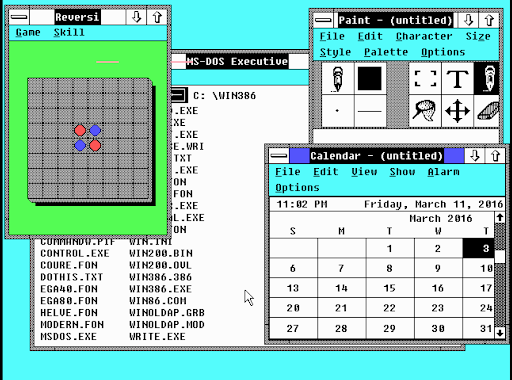The height and width of the screenshot is (380, 512).
Task: Click the MS-DOS Executive title bar
Action: (x=240, y=61)
